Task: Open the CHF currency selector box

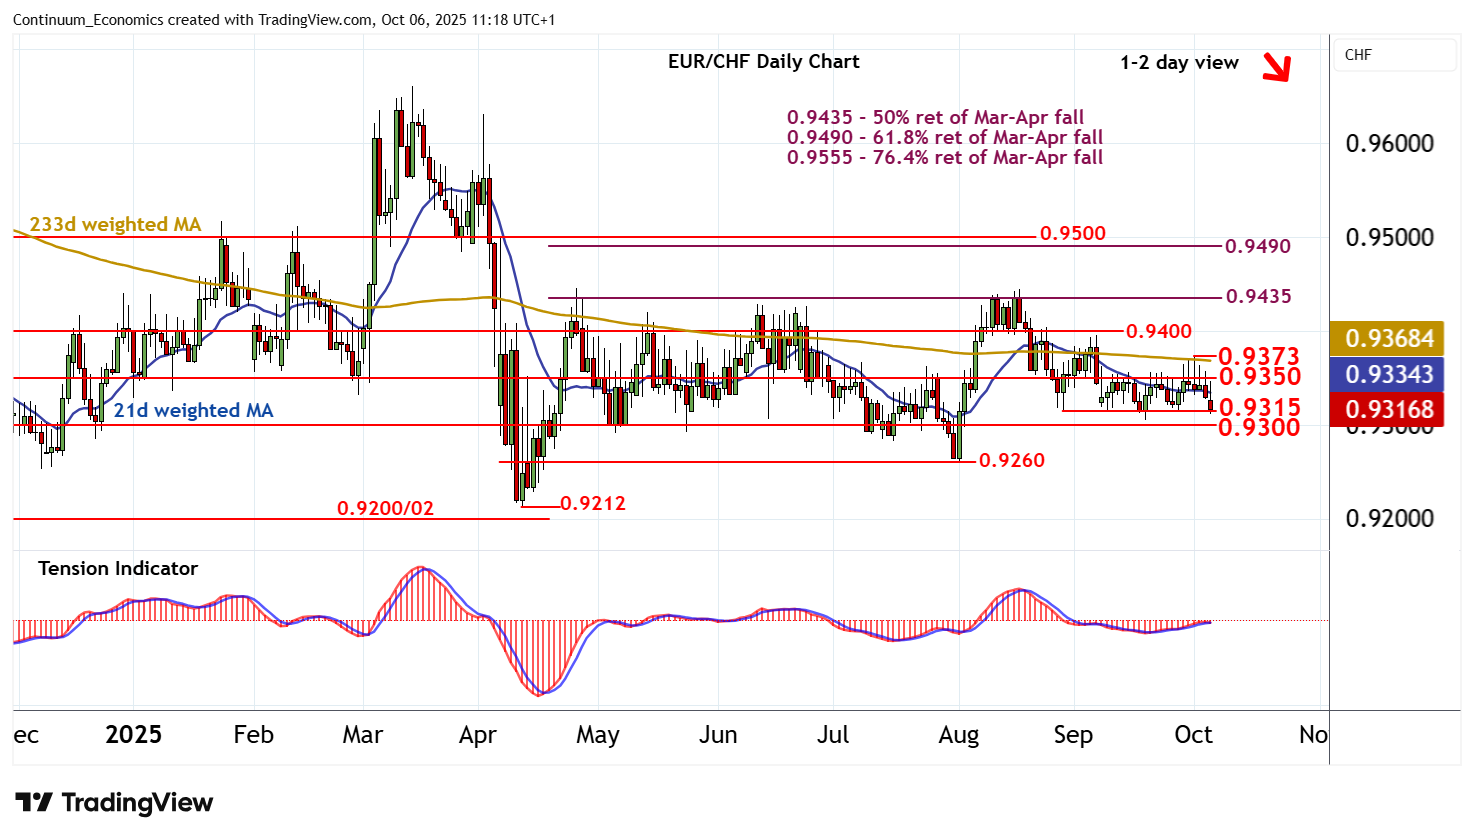Action: [1394, 55]
